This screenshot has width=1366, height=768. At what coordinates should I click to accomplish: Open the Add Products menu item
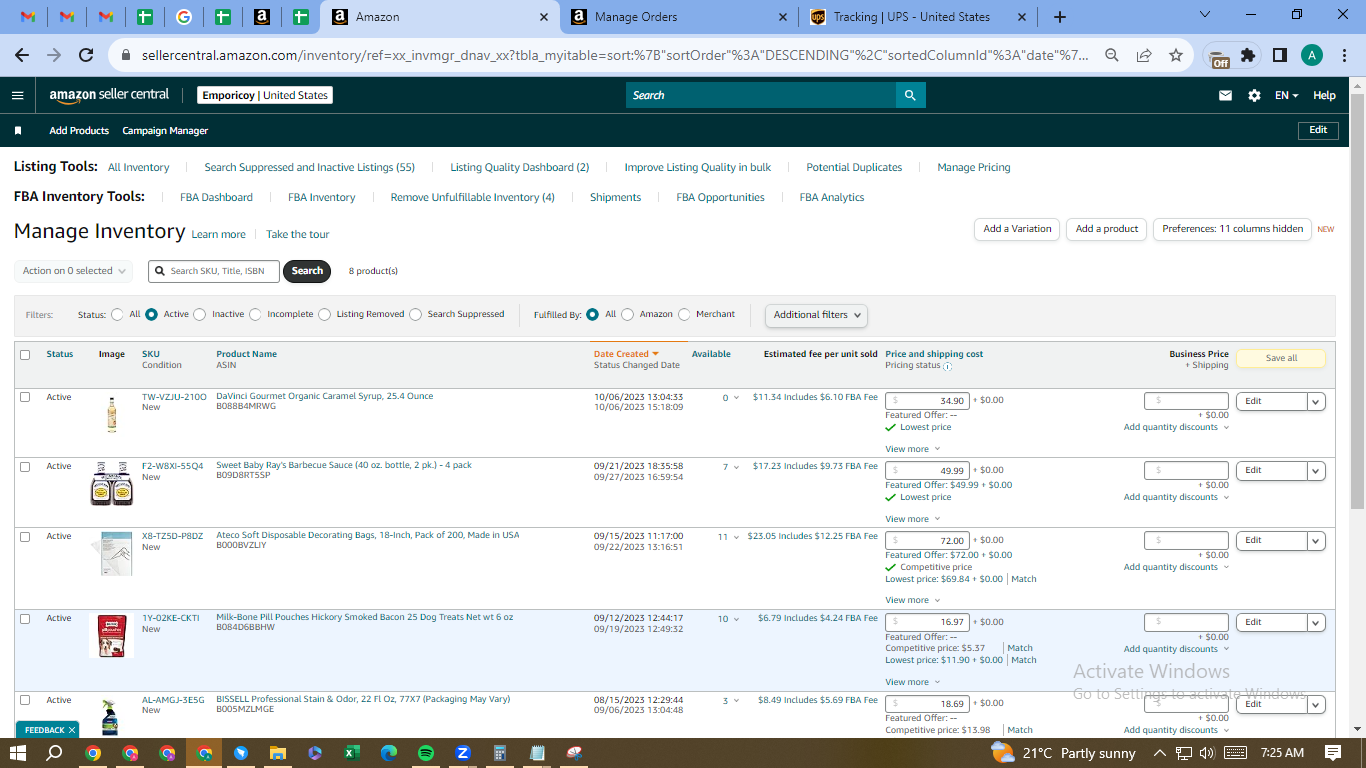tap(79, 131)
